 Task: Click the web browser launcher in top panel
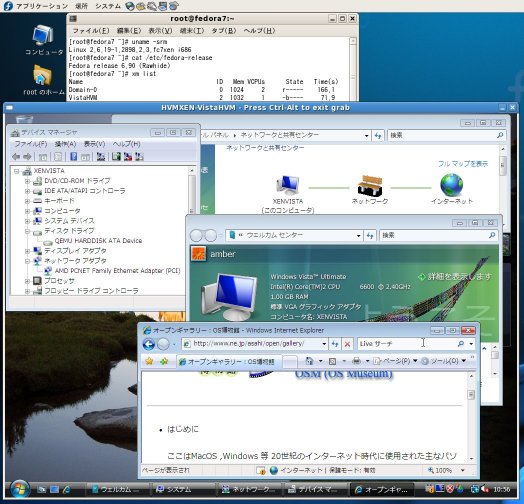tap(130, 6)
